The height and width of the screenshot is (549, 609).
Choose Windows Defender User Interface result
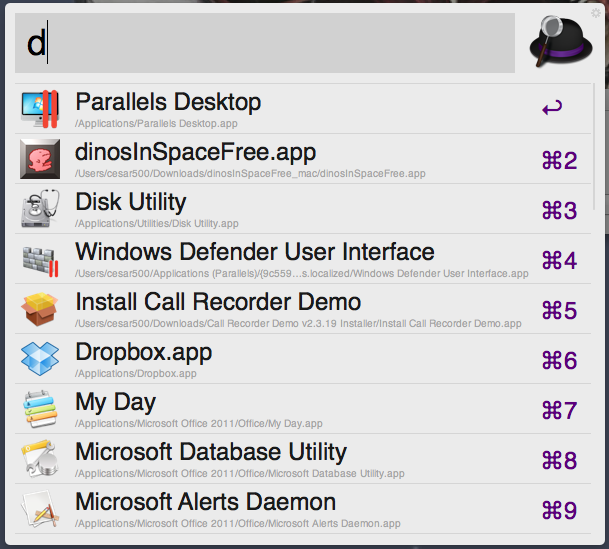coord(303,259)
